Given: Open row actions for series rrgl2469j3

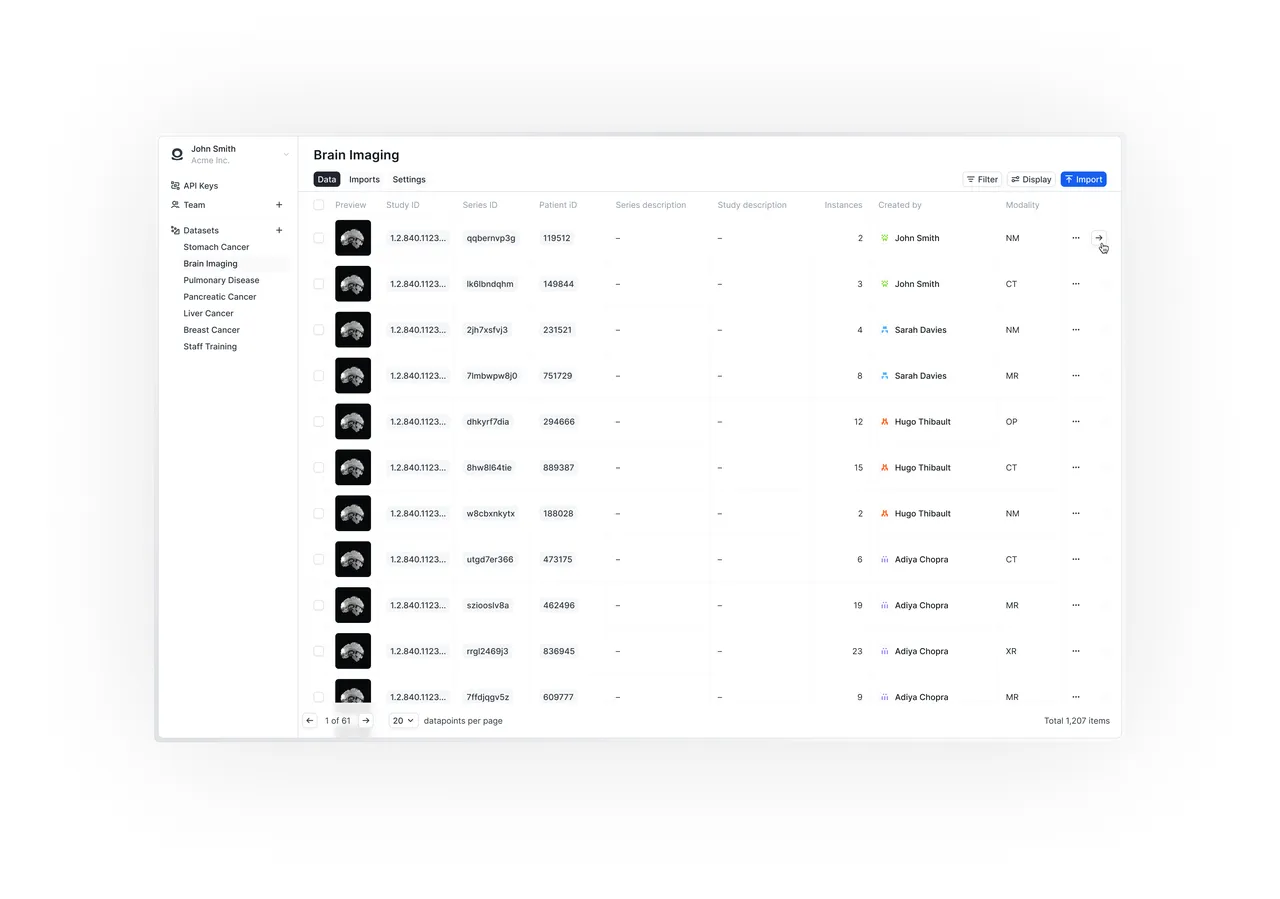Looking at the screenshot, I should point(1076,652).
